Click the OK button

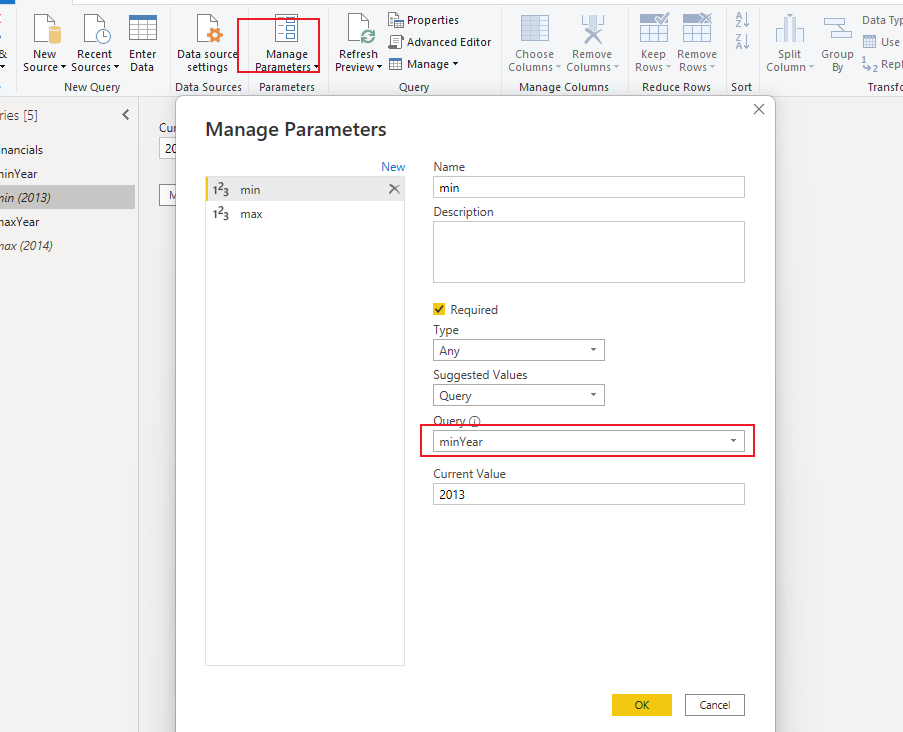pyautogui.click(x=642, y=705)
